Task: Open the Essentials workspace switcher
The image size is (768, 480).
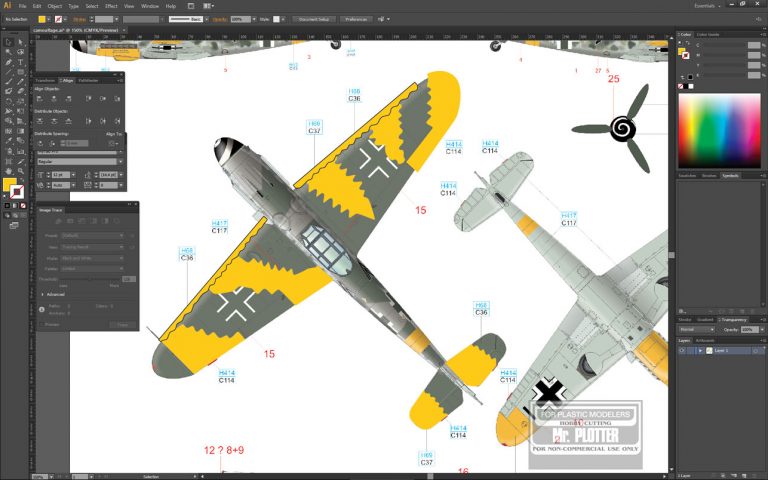Action: 707,6
